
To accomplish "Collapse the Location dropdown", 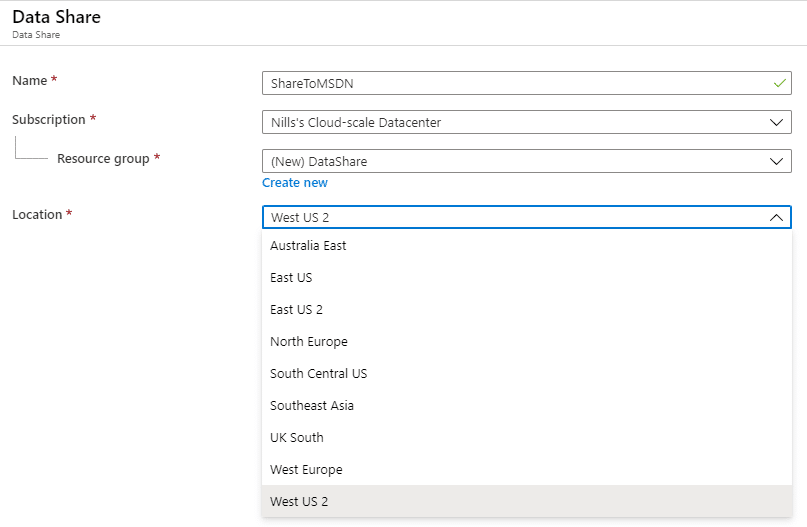I will click(527, 217).
